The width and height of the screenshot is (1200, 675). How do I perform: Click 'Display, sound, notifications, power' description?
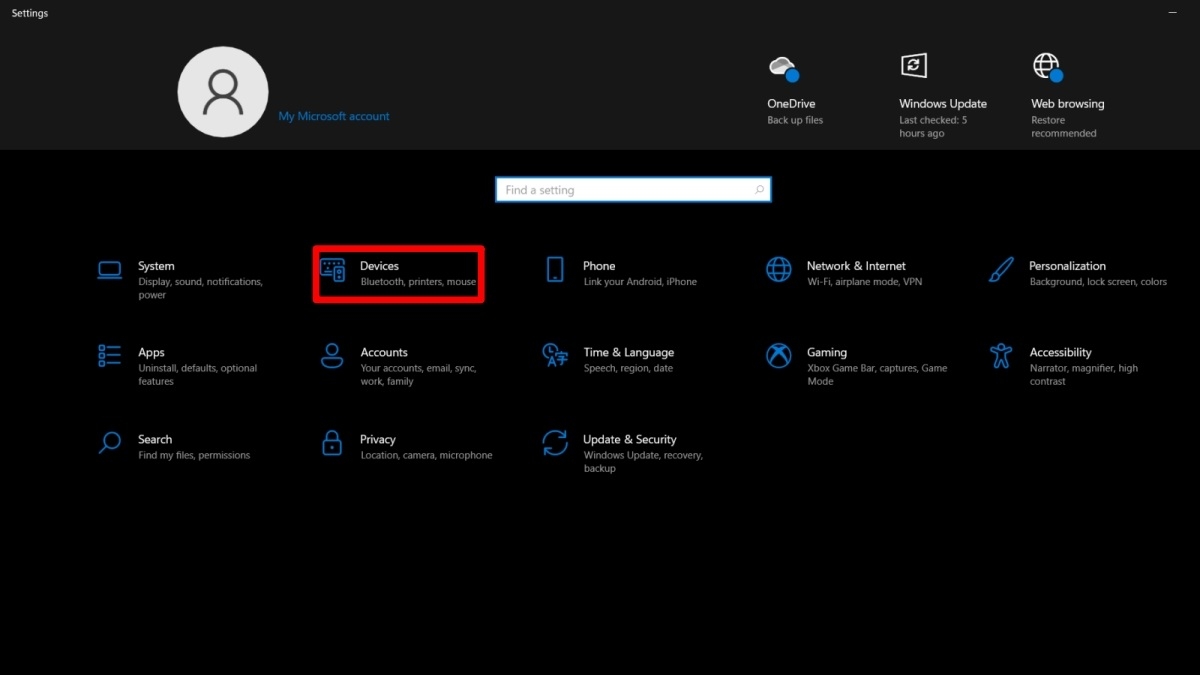(200, 288)
